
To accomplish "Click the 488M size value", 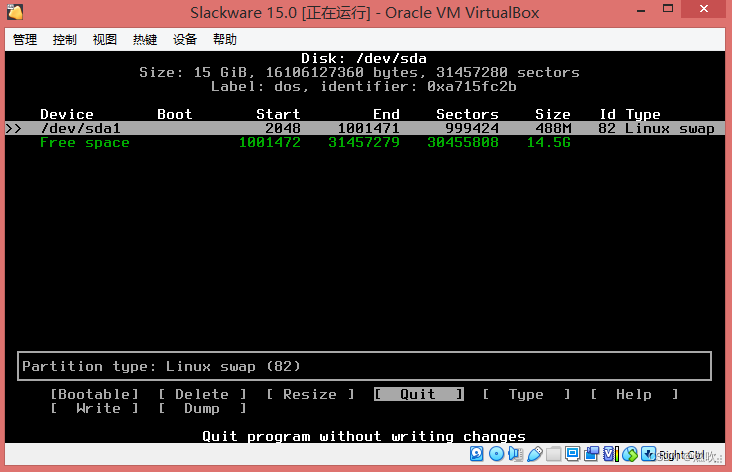I will [x=553, y=128].
